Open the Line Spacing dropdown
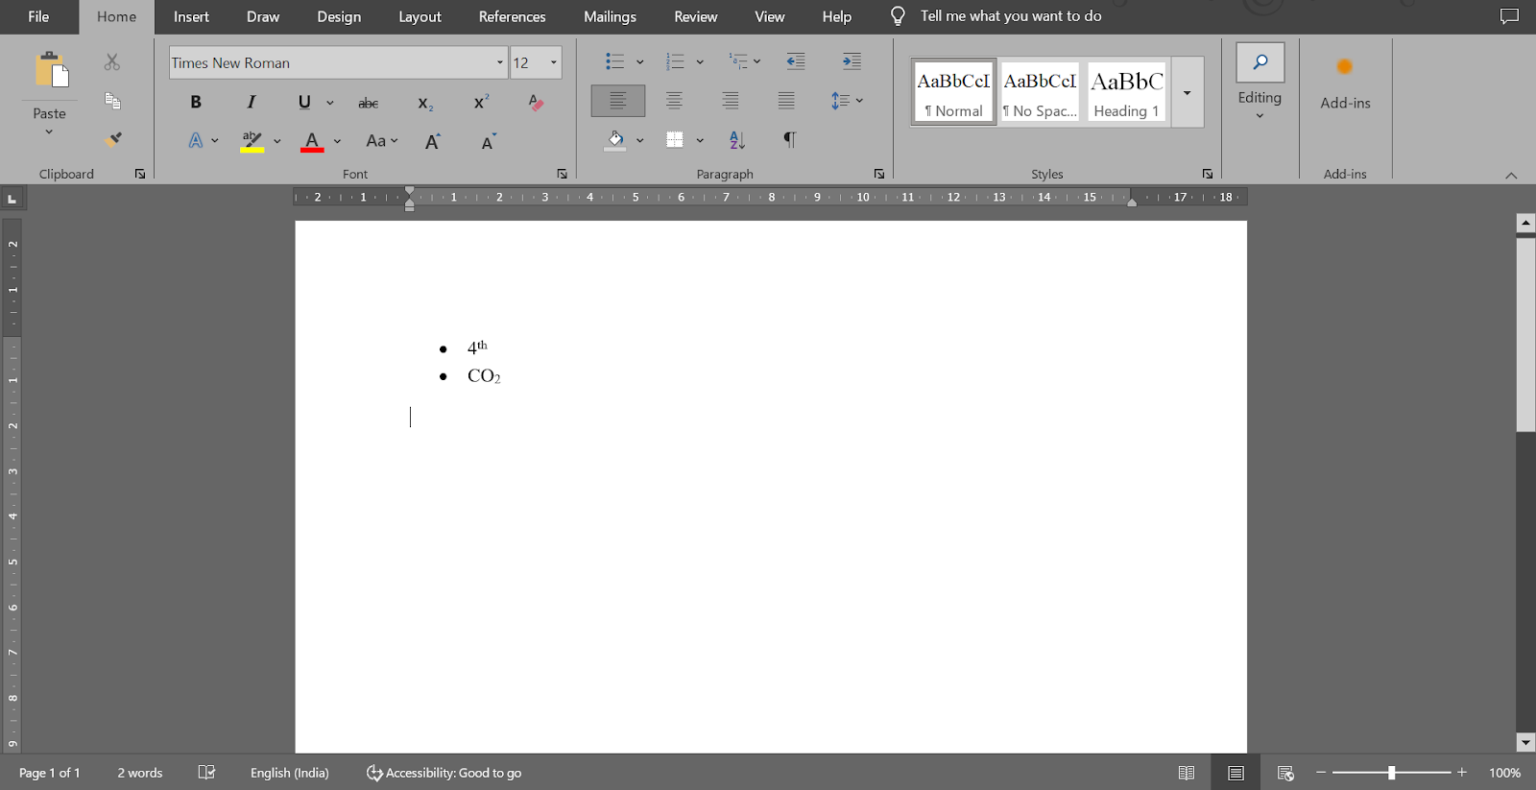Screen dimensions: 1536x790 coord(847,101)
